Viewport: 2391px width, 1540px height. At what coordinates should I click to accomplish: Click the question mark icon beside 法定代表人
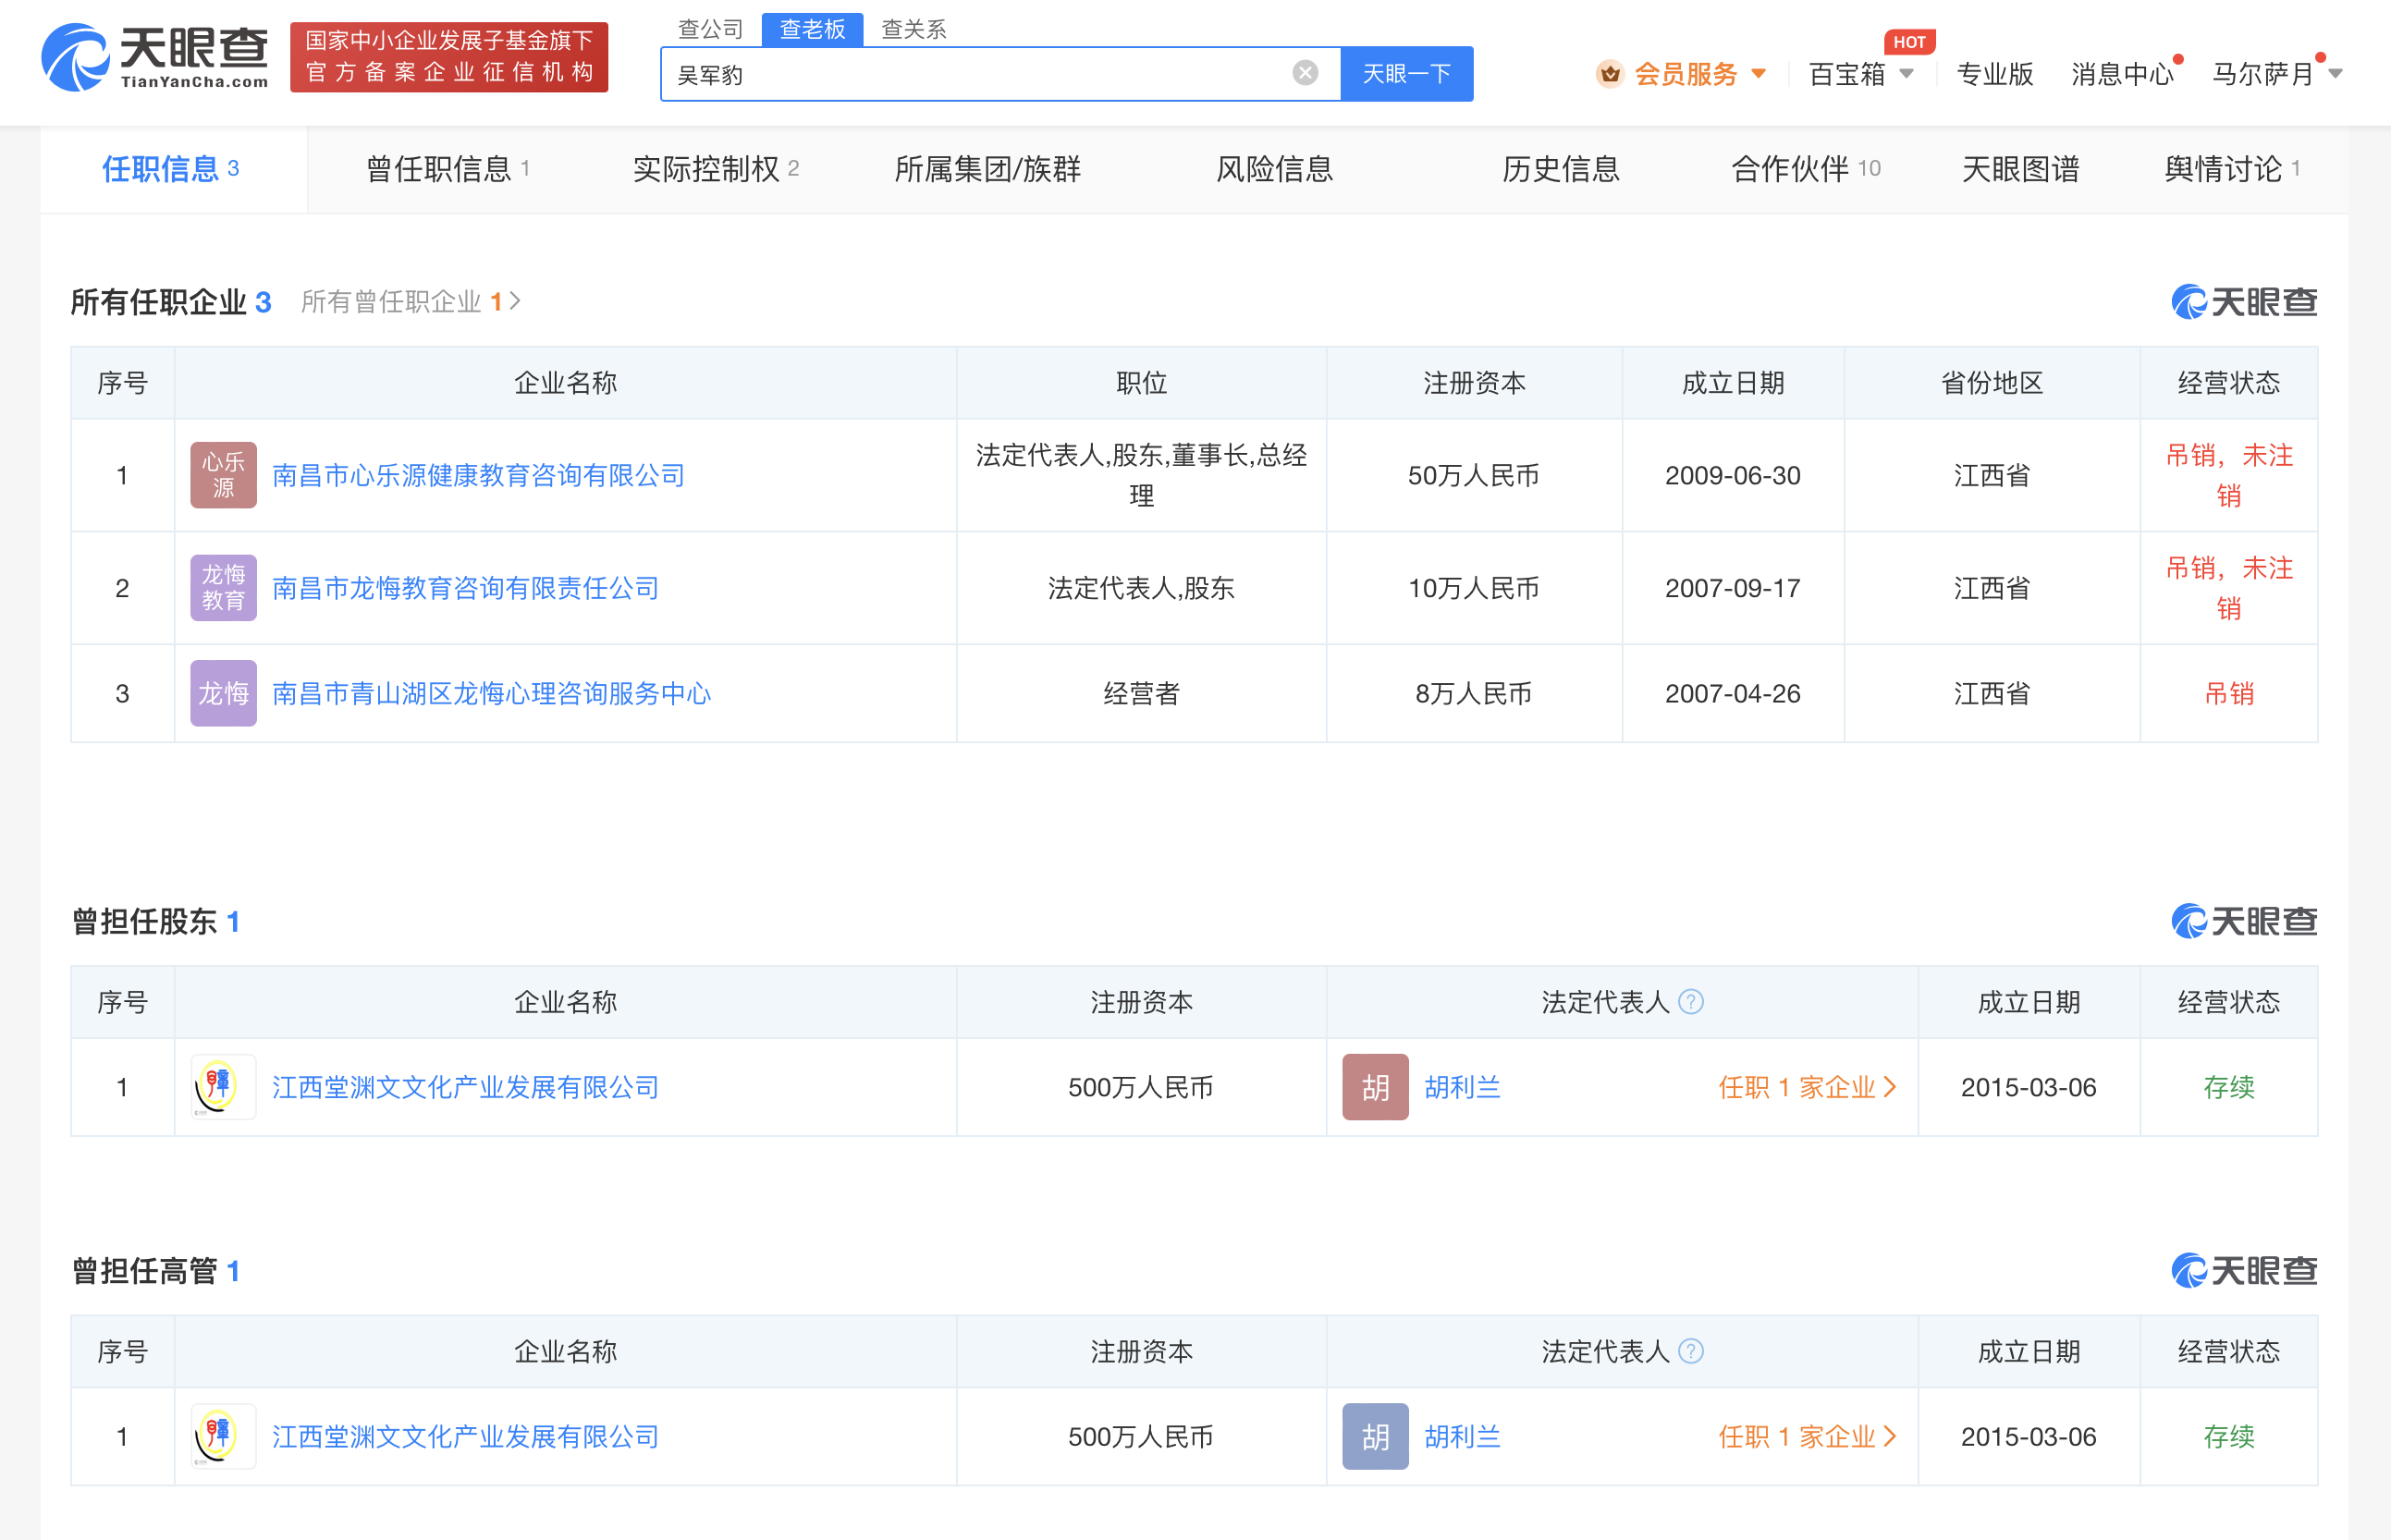1691,1001
